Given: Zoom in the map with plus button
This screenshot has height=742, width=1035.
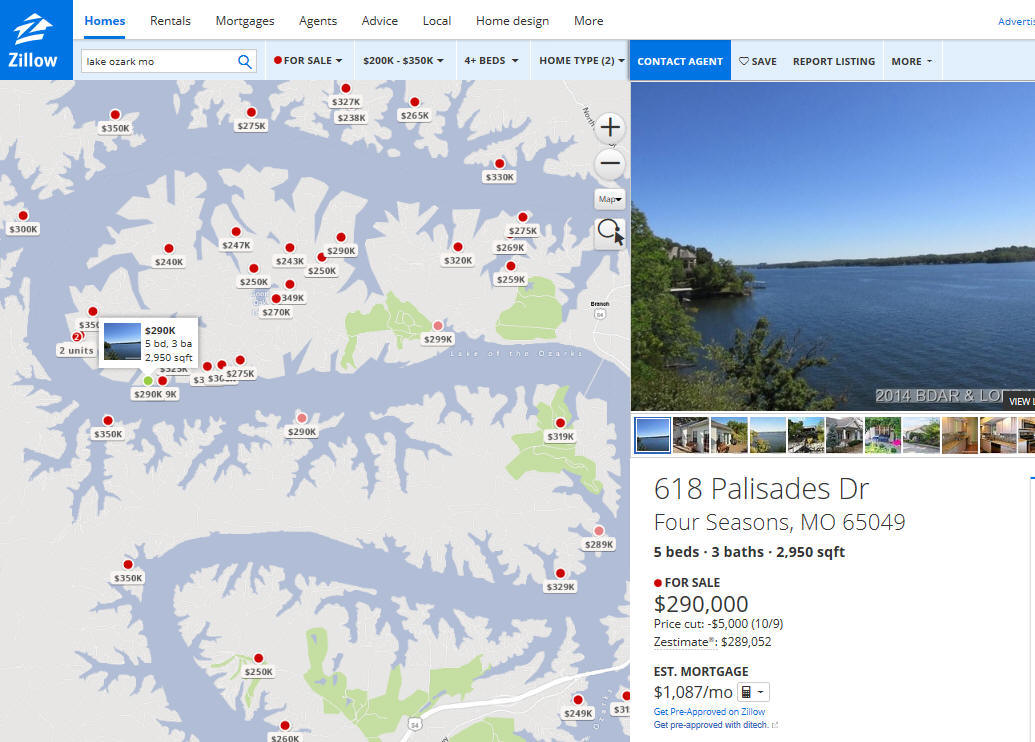Looking at the screenshot, I should 610,127.
